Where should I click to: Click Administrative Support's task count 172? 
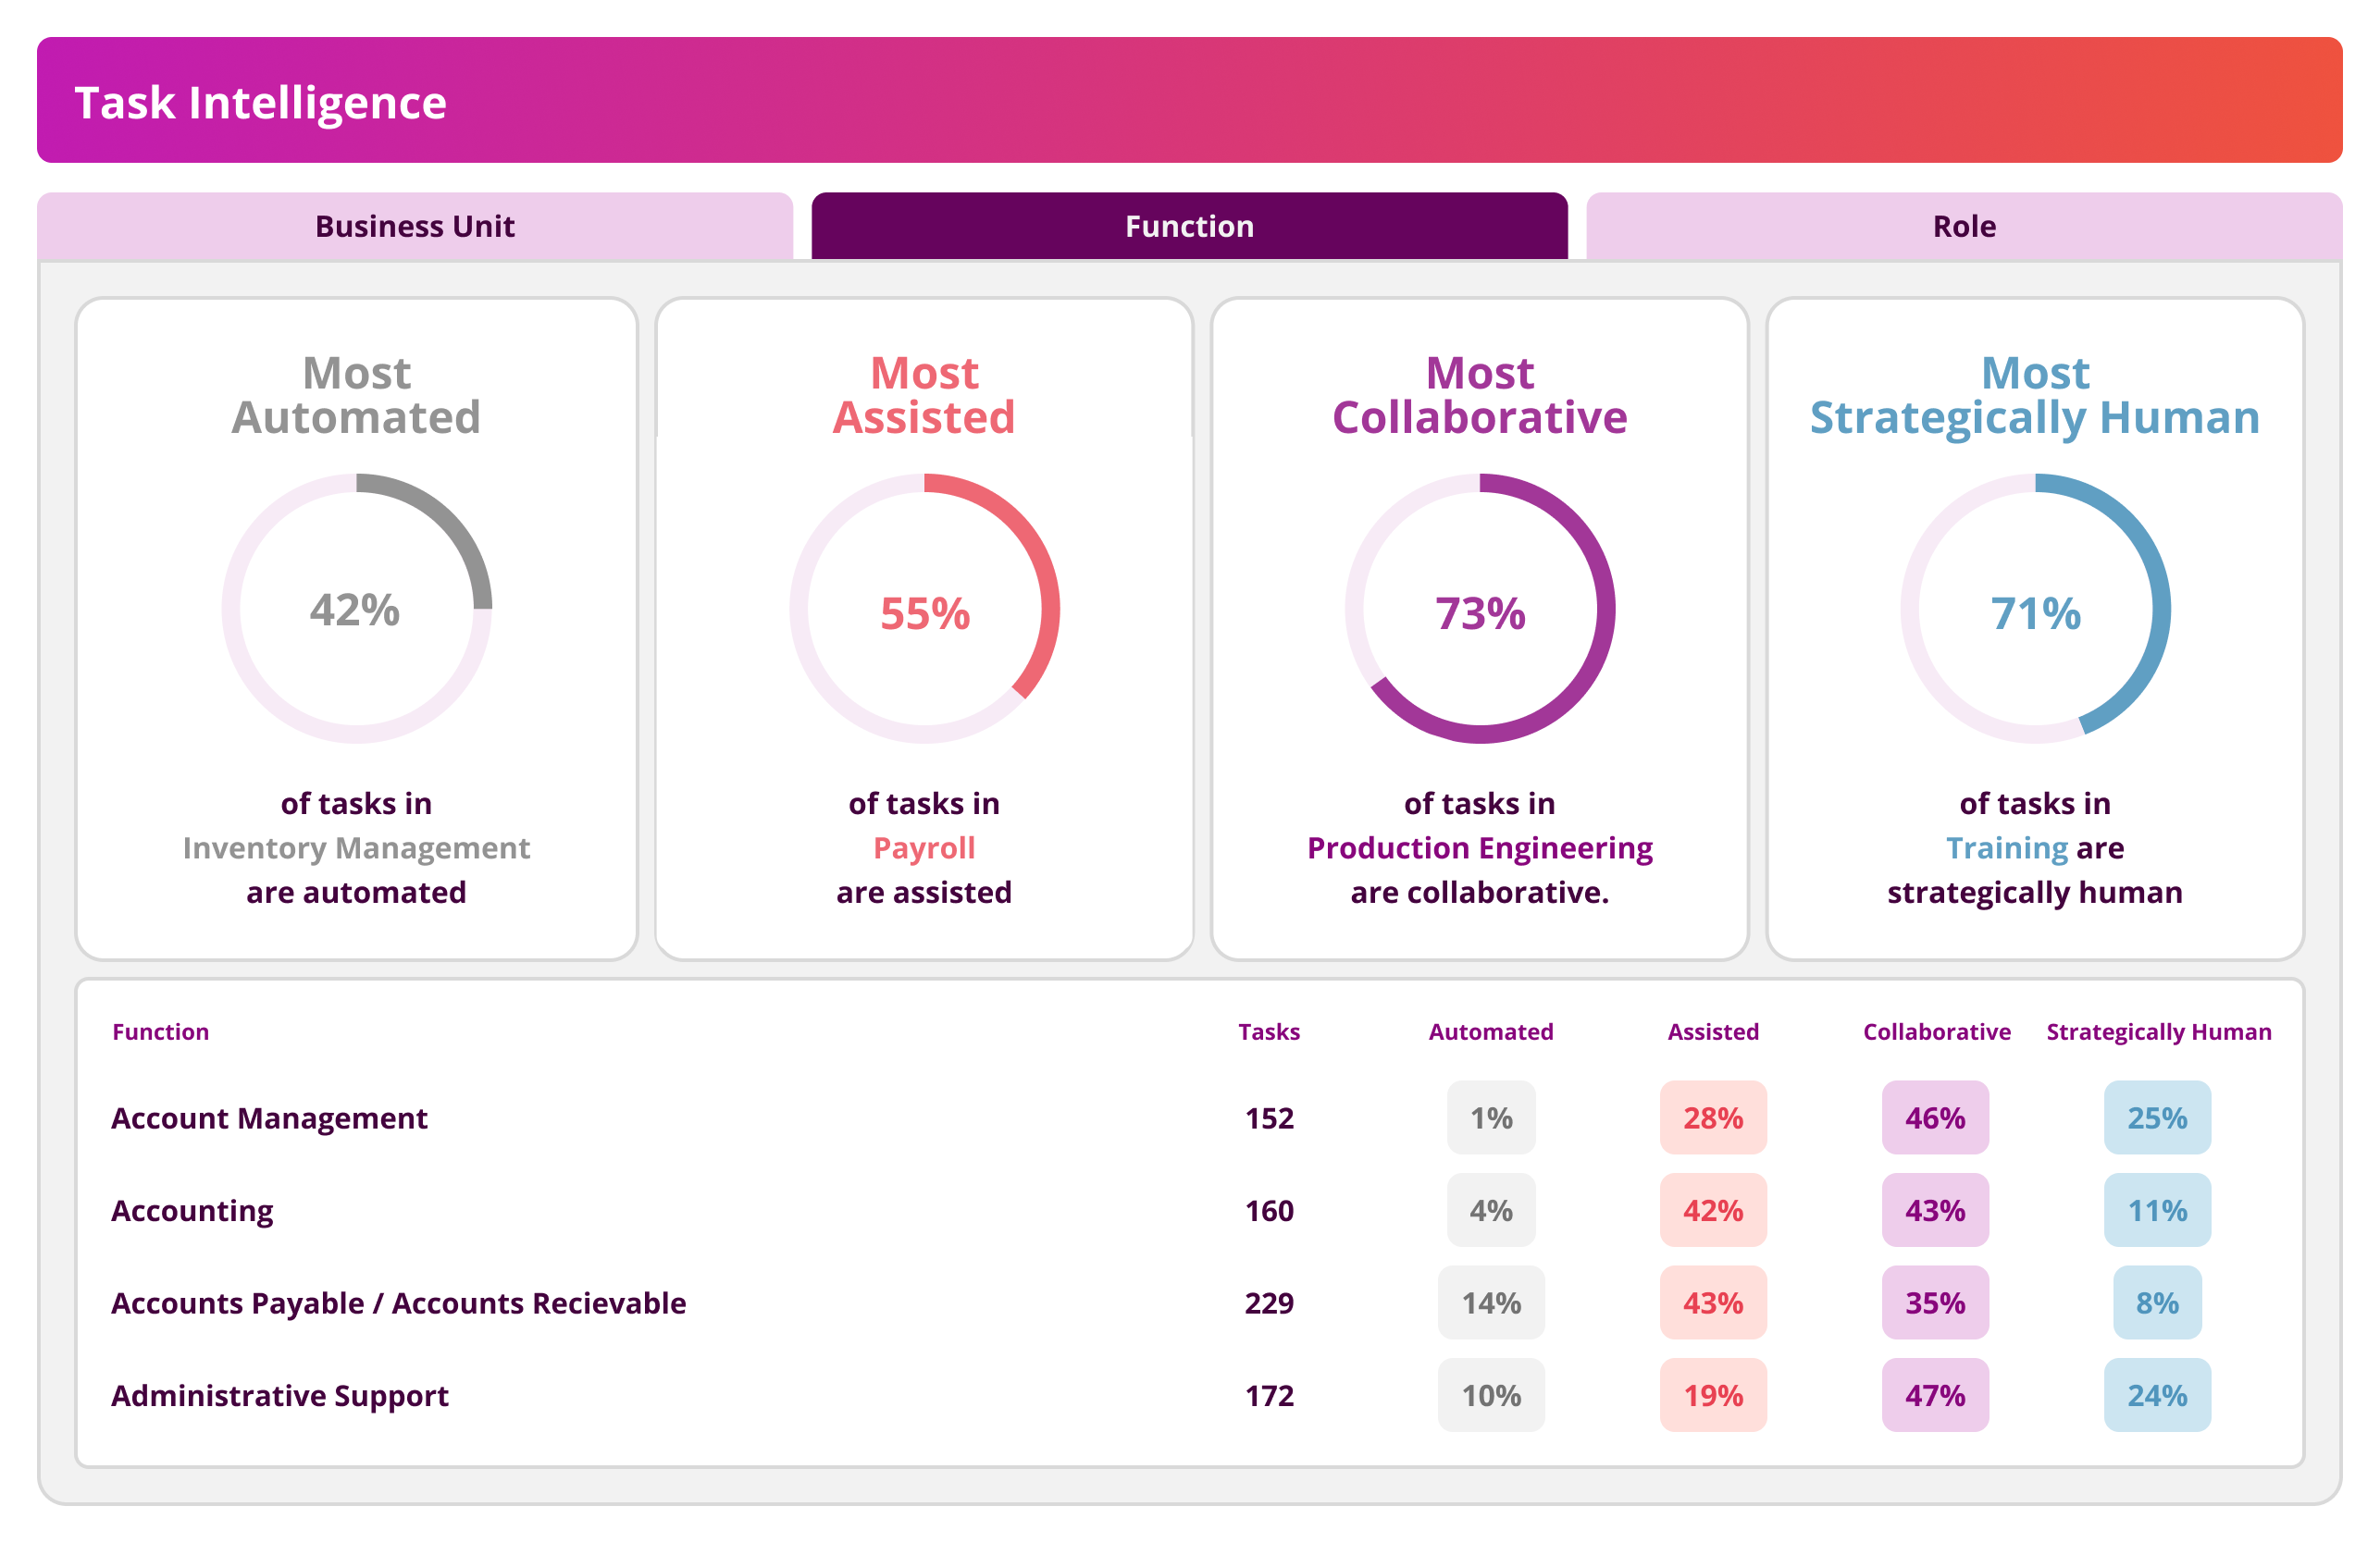[1269, 1396]
